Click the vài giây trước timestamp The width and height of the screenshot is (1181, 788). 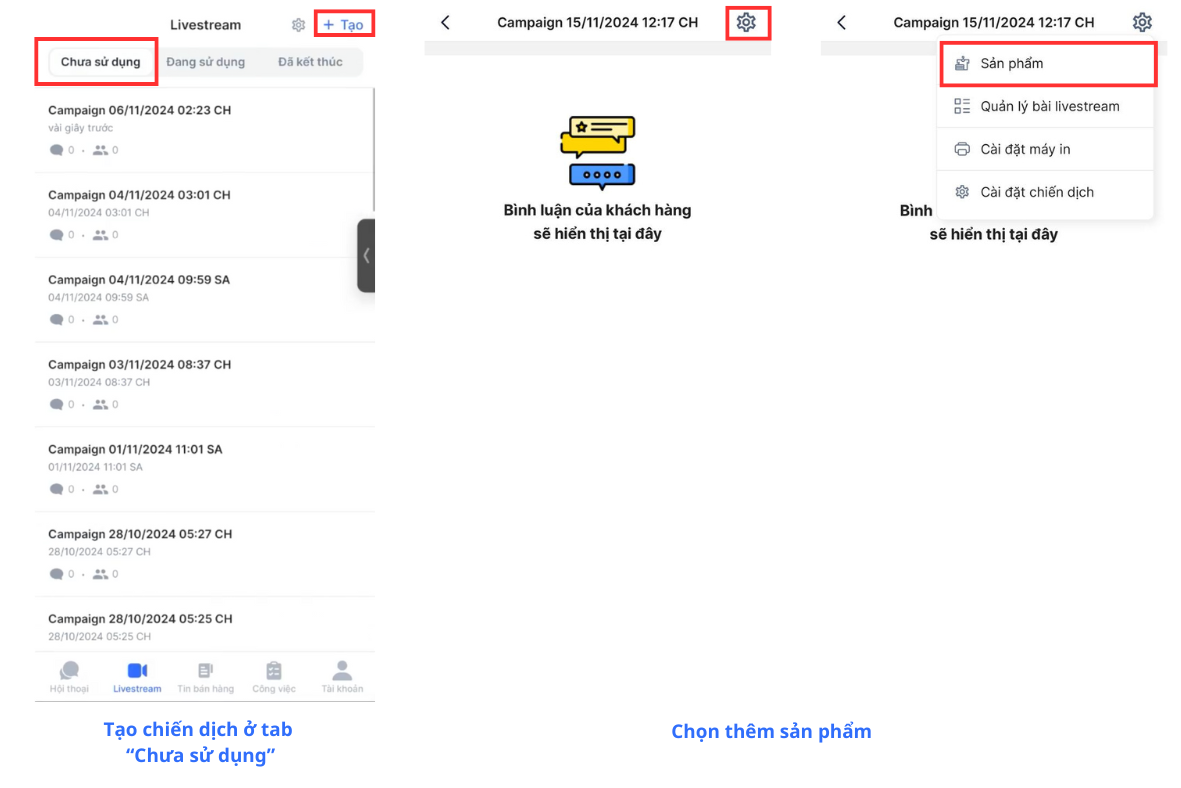point(81,128)
